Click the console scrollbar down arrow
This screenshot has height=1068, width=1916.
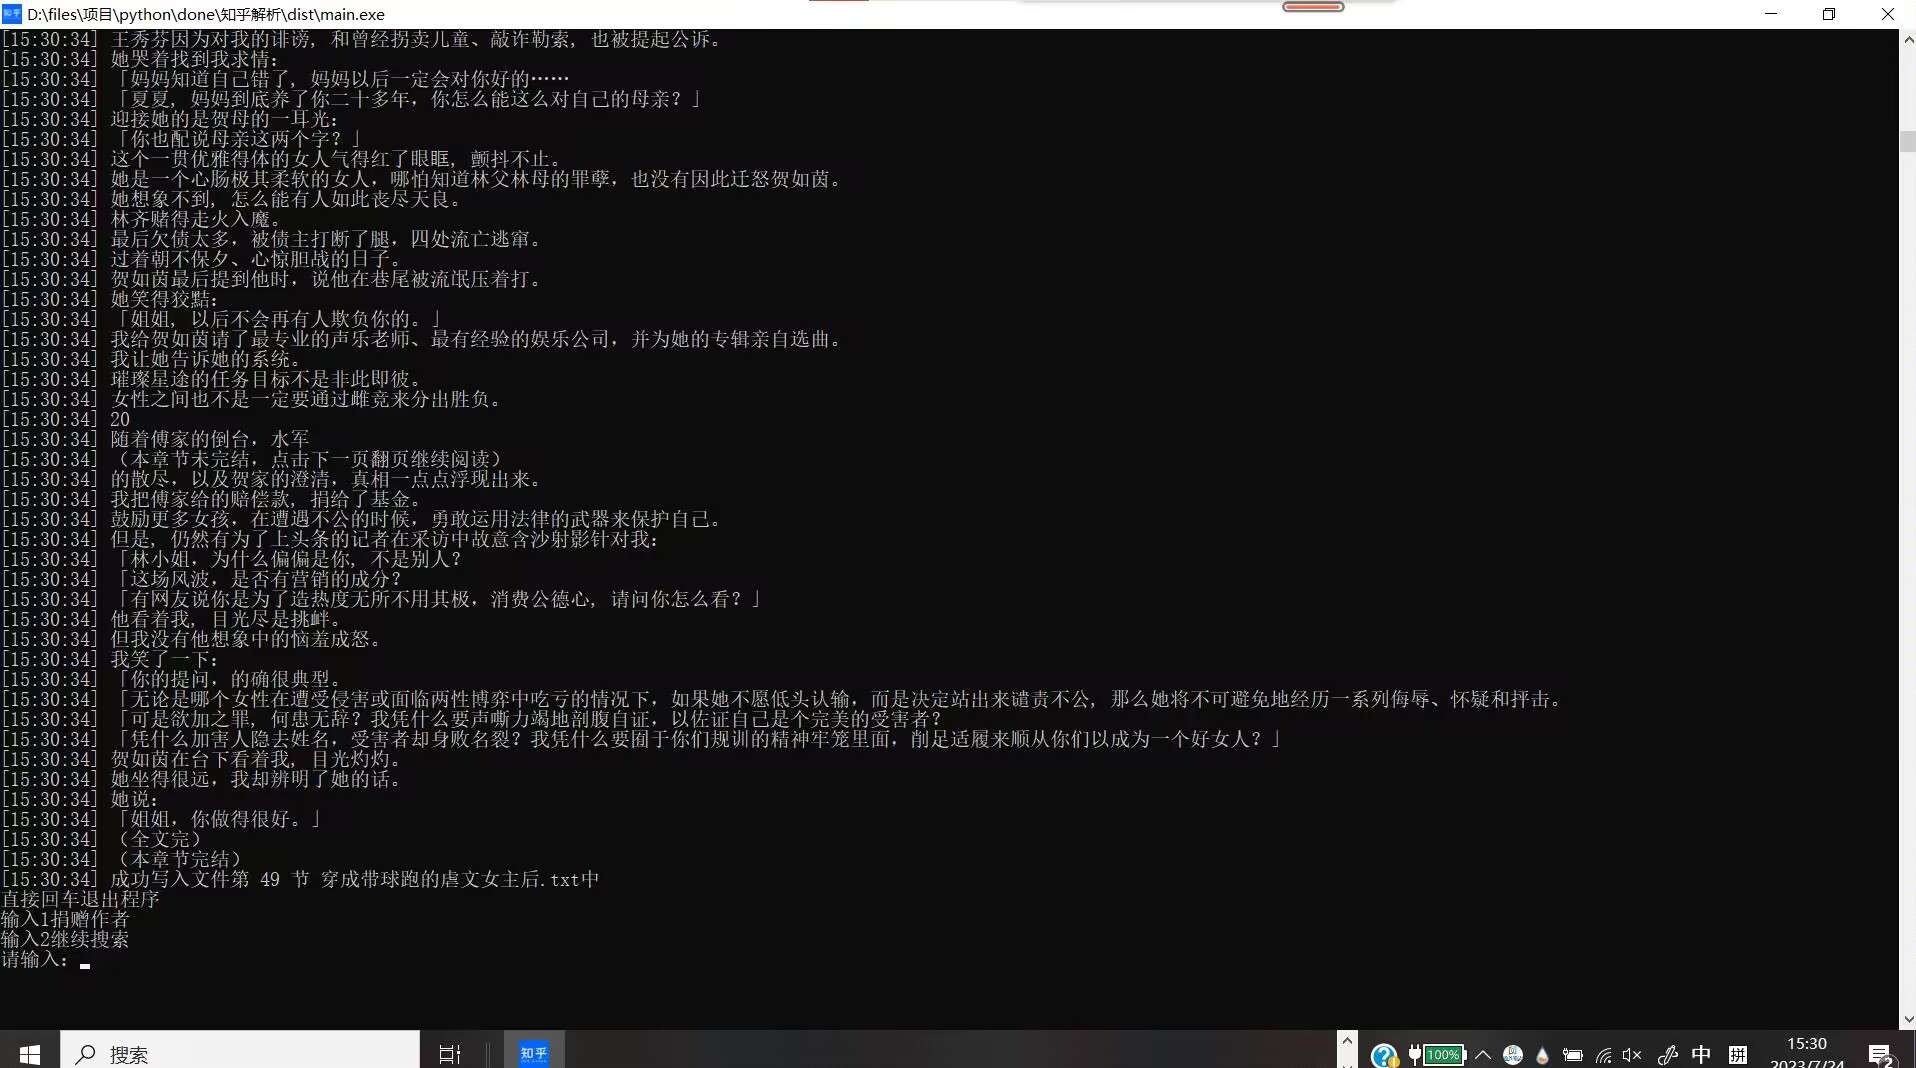pyautogui.click(x=1908, y=1019)
